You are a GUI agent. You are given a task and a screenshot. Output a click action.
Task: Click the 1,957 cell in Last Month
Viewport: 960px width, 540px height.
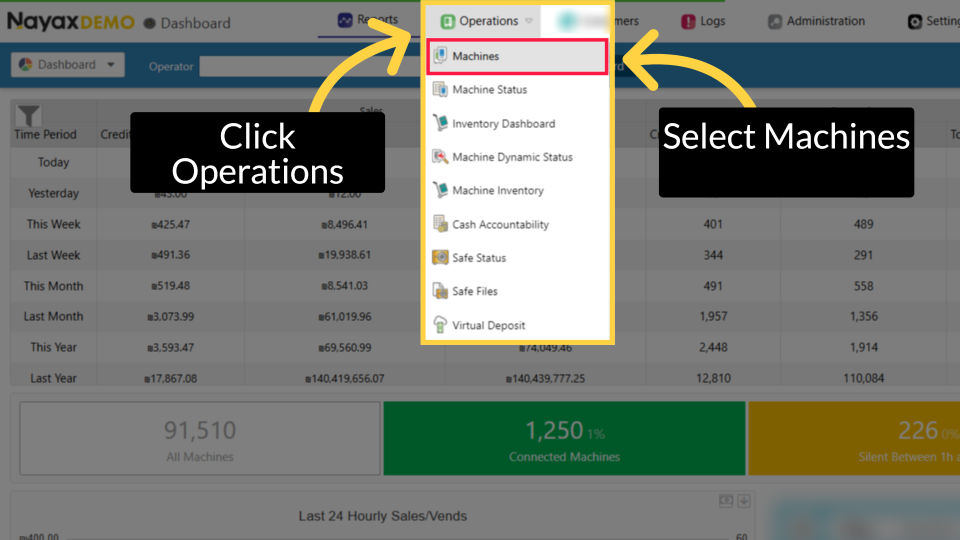(713, 317)
